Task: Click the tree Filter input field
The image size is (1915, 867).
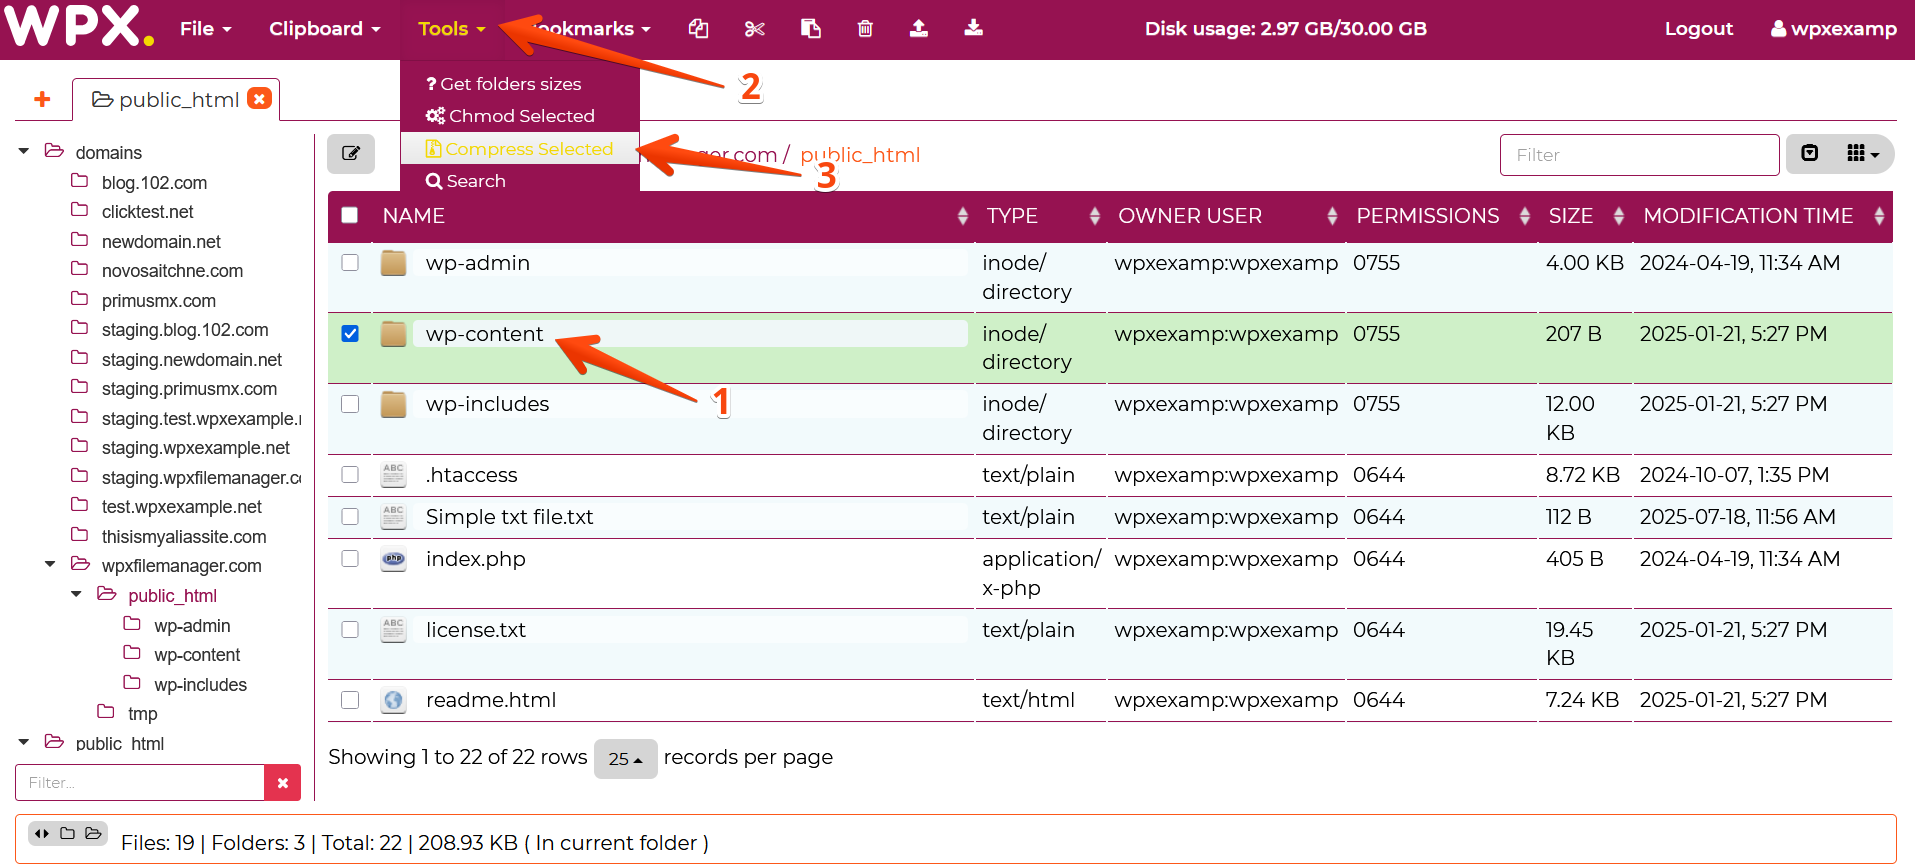Action: [140, 783]
